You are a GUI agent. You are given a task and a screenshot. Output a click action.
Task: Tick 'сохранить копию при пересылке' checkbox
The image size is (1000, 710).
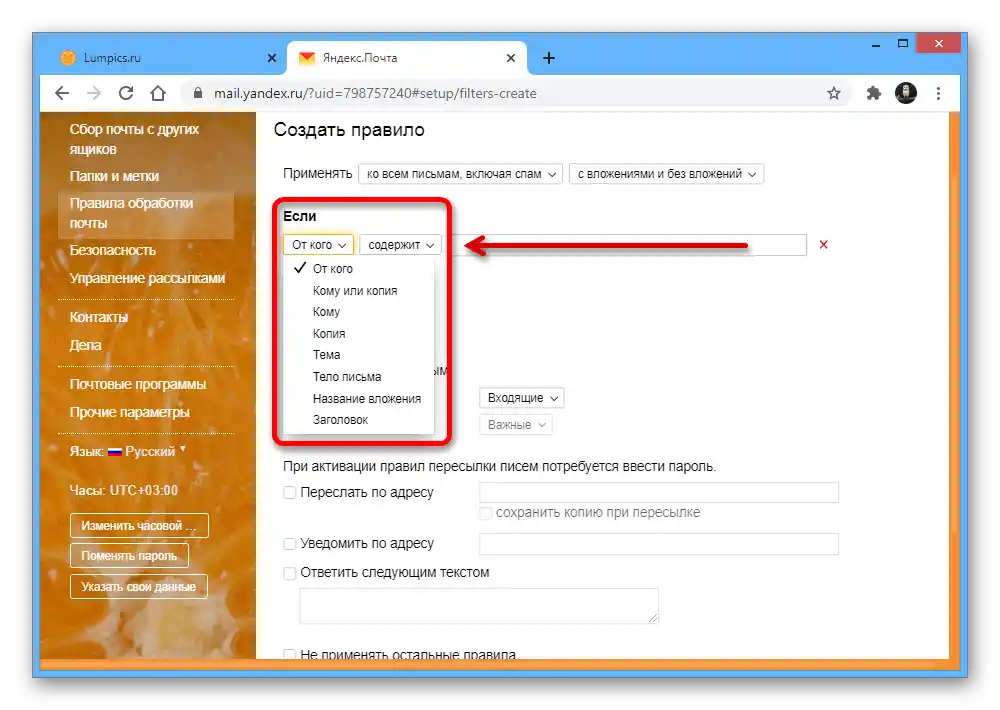[485, 513]
